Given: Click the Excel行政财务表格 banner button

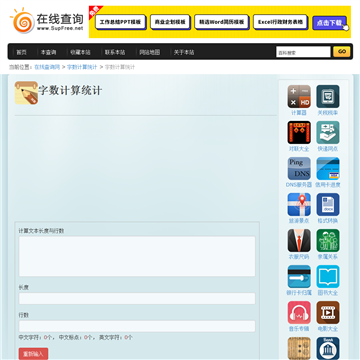Looking at the screenshot, I should tap(280, 22).
